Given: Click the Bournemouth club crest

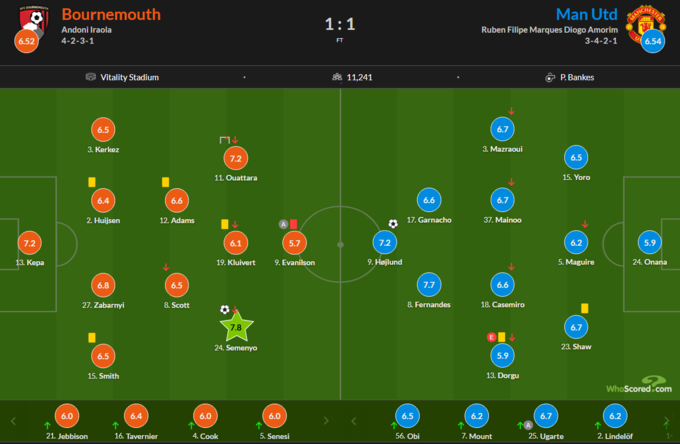Looking at the screenshot, I should click(x=34, y=22).
